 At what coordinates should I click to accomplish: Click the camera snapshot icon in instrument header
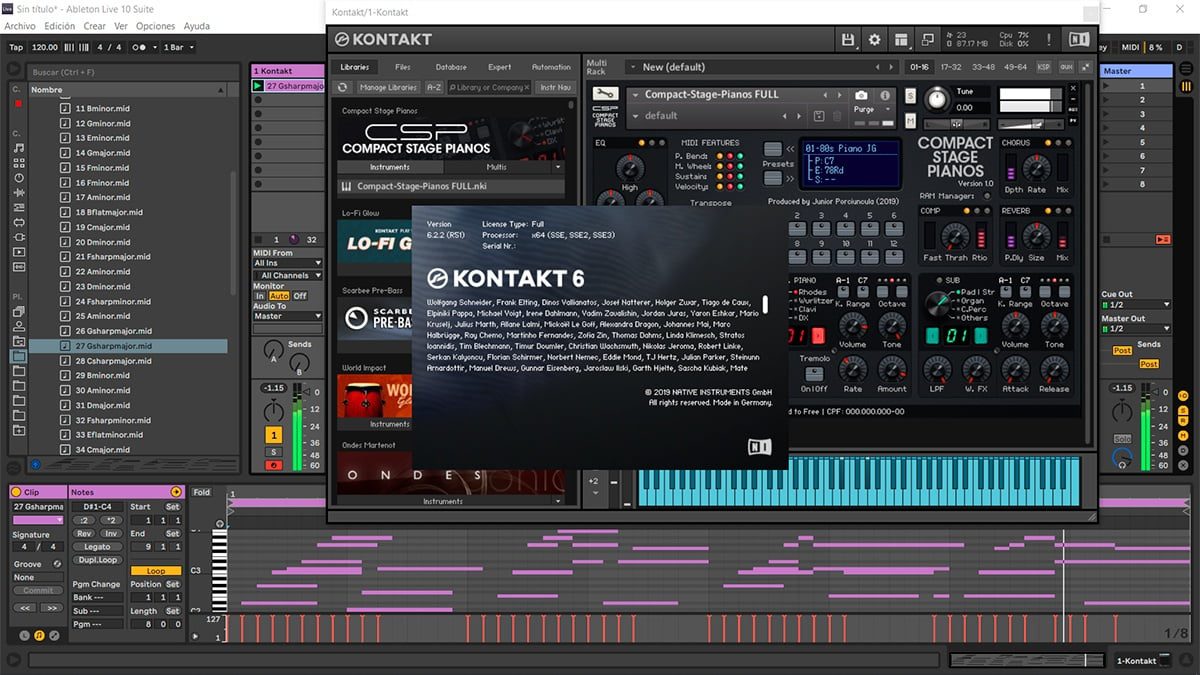[x=862, y=95]
